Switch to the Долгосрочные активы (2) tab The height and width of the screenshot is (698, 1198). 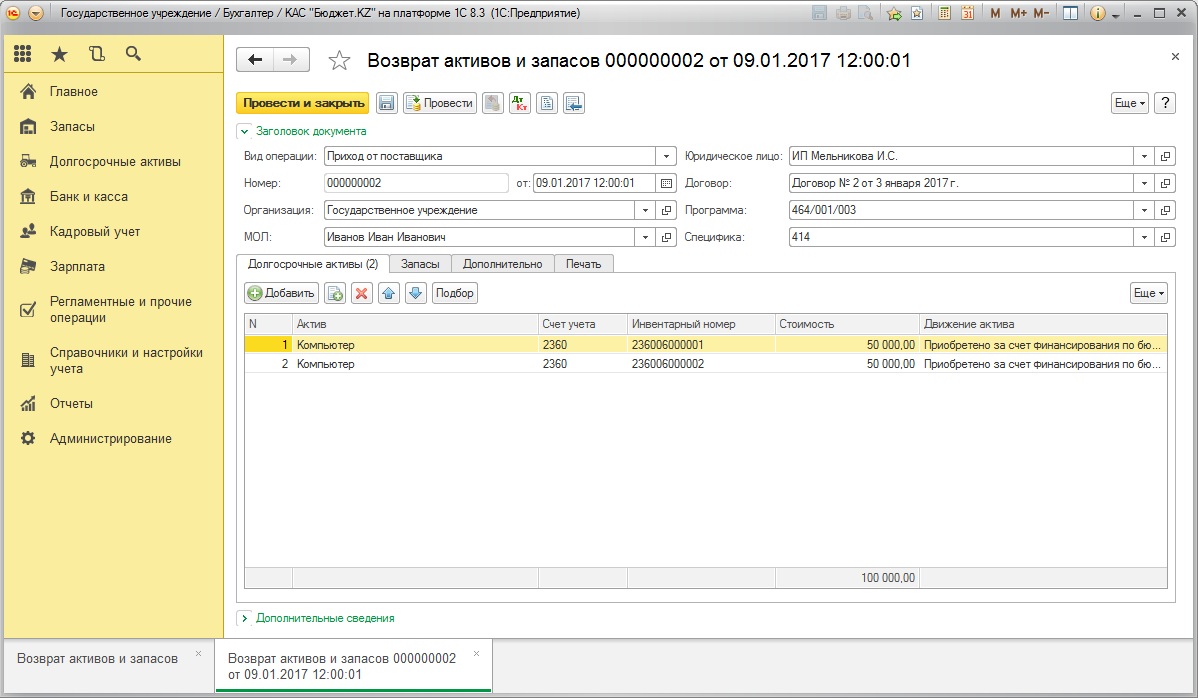[x=312, y=264]
